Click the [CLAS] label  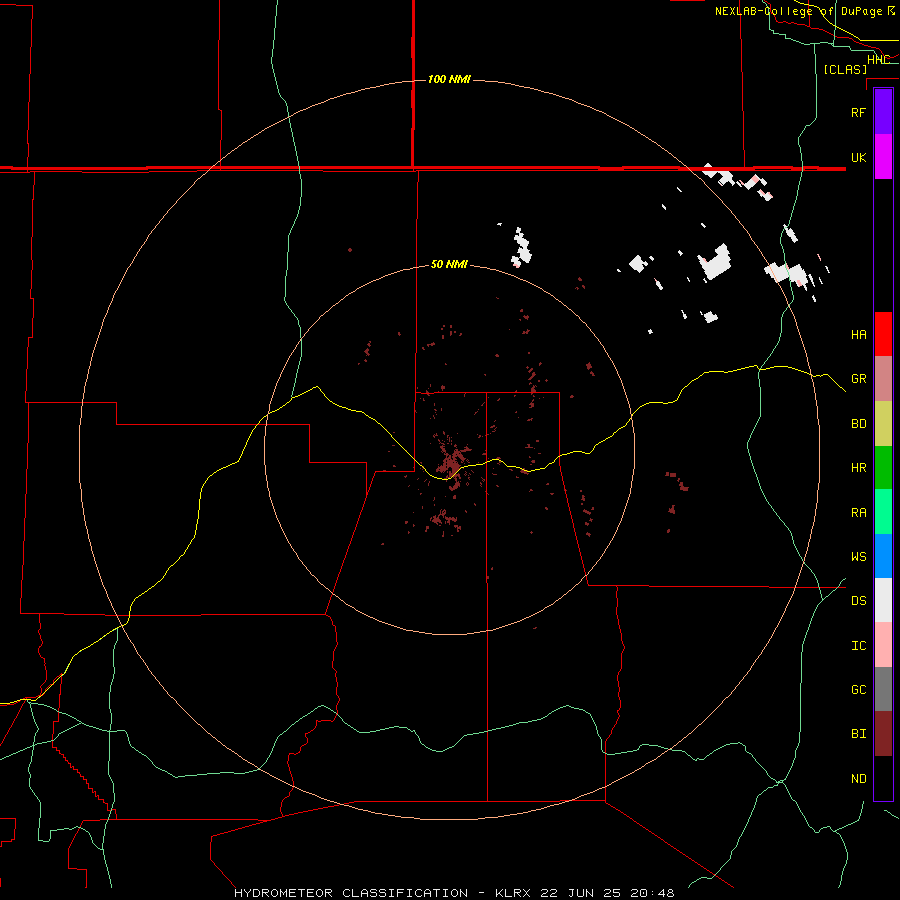click(845, 69)
